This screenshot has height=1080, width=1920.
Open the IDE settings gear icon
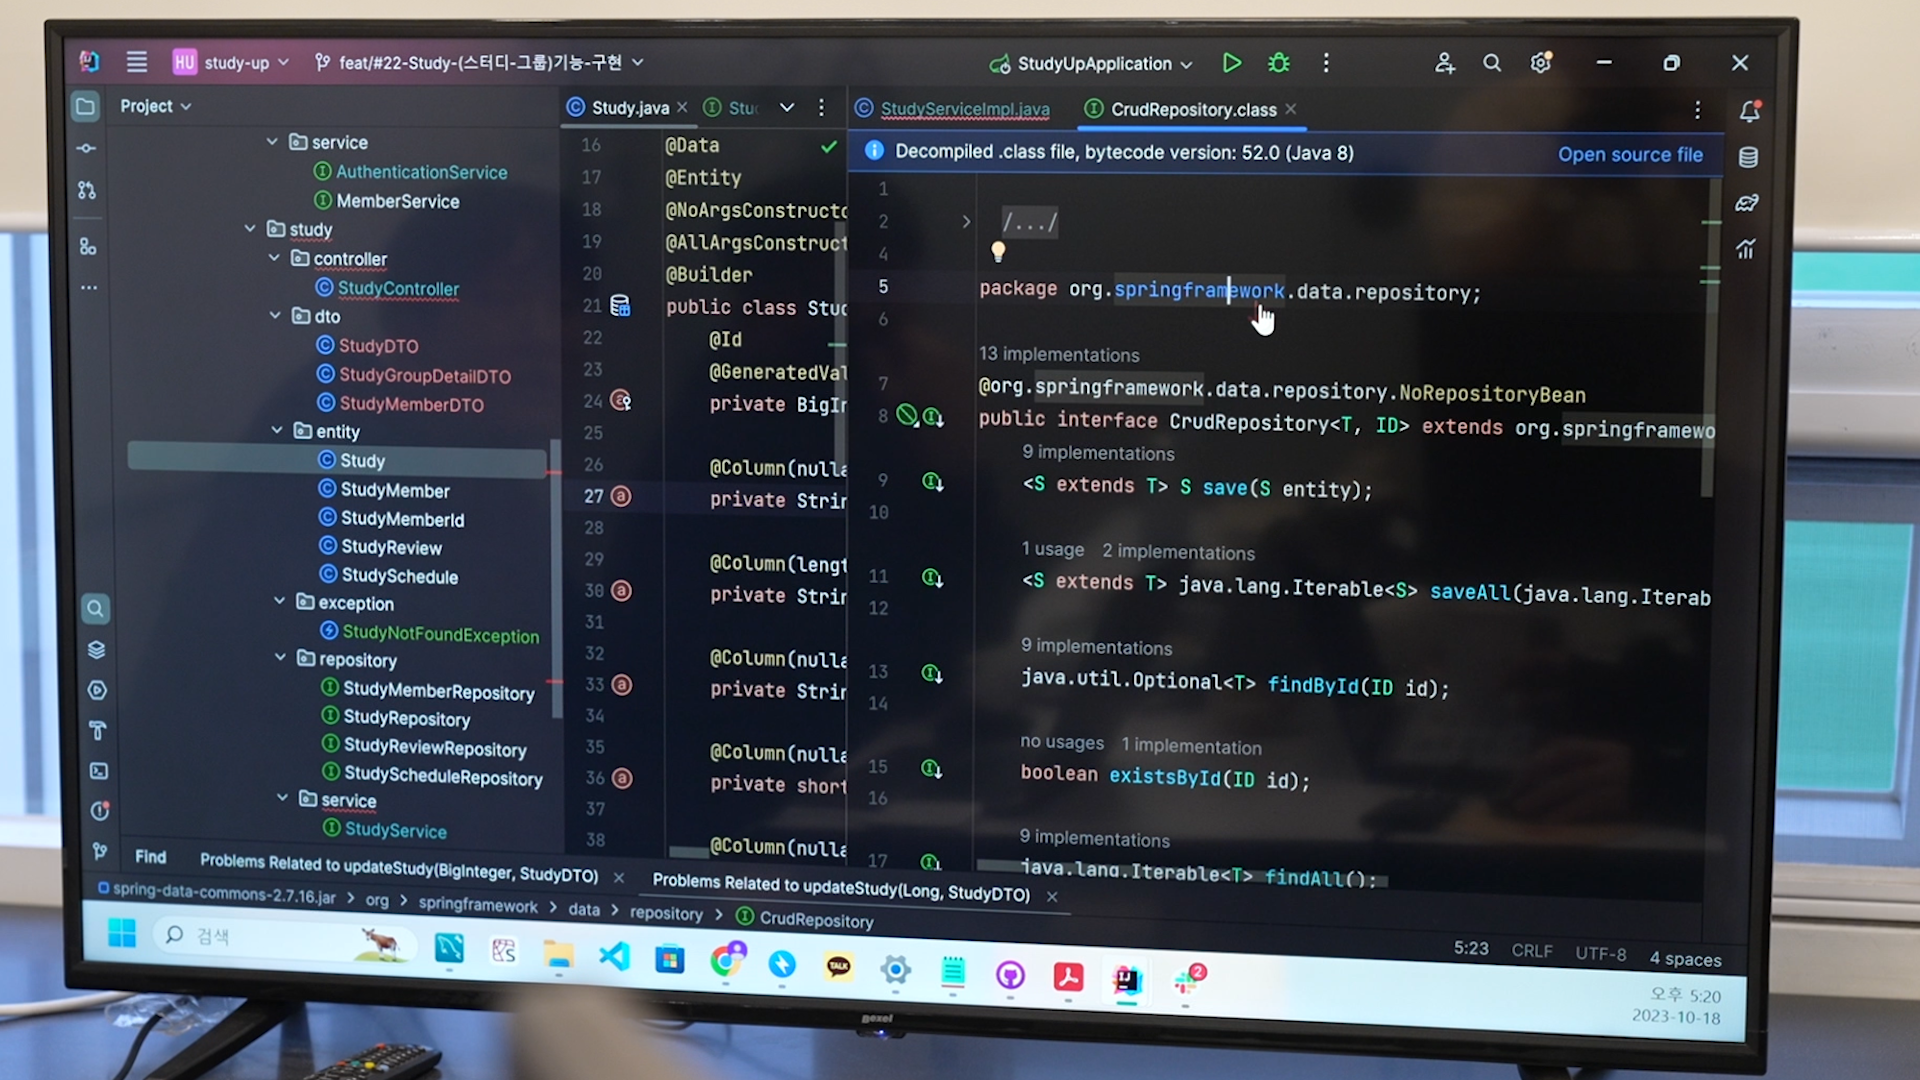(x=1541, y=63)
